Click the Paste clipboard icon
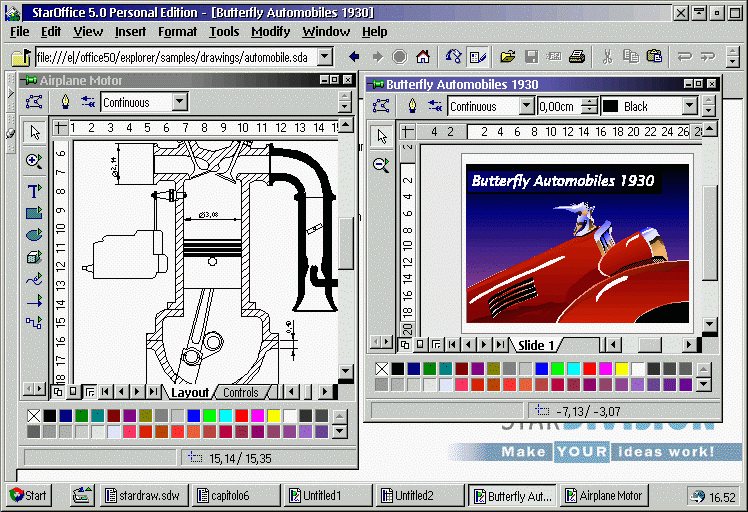Screen dimensions: 748x512 coord(654,57)
